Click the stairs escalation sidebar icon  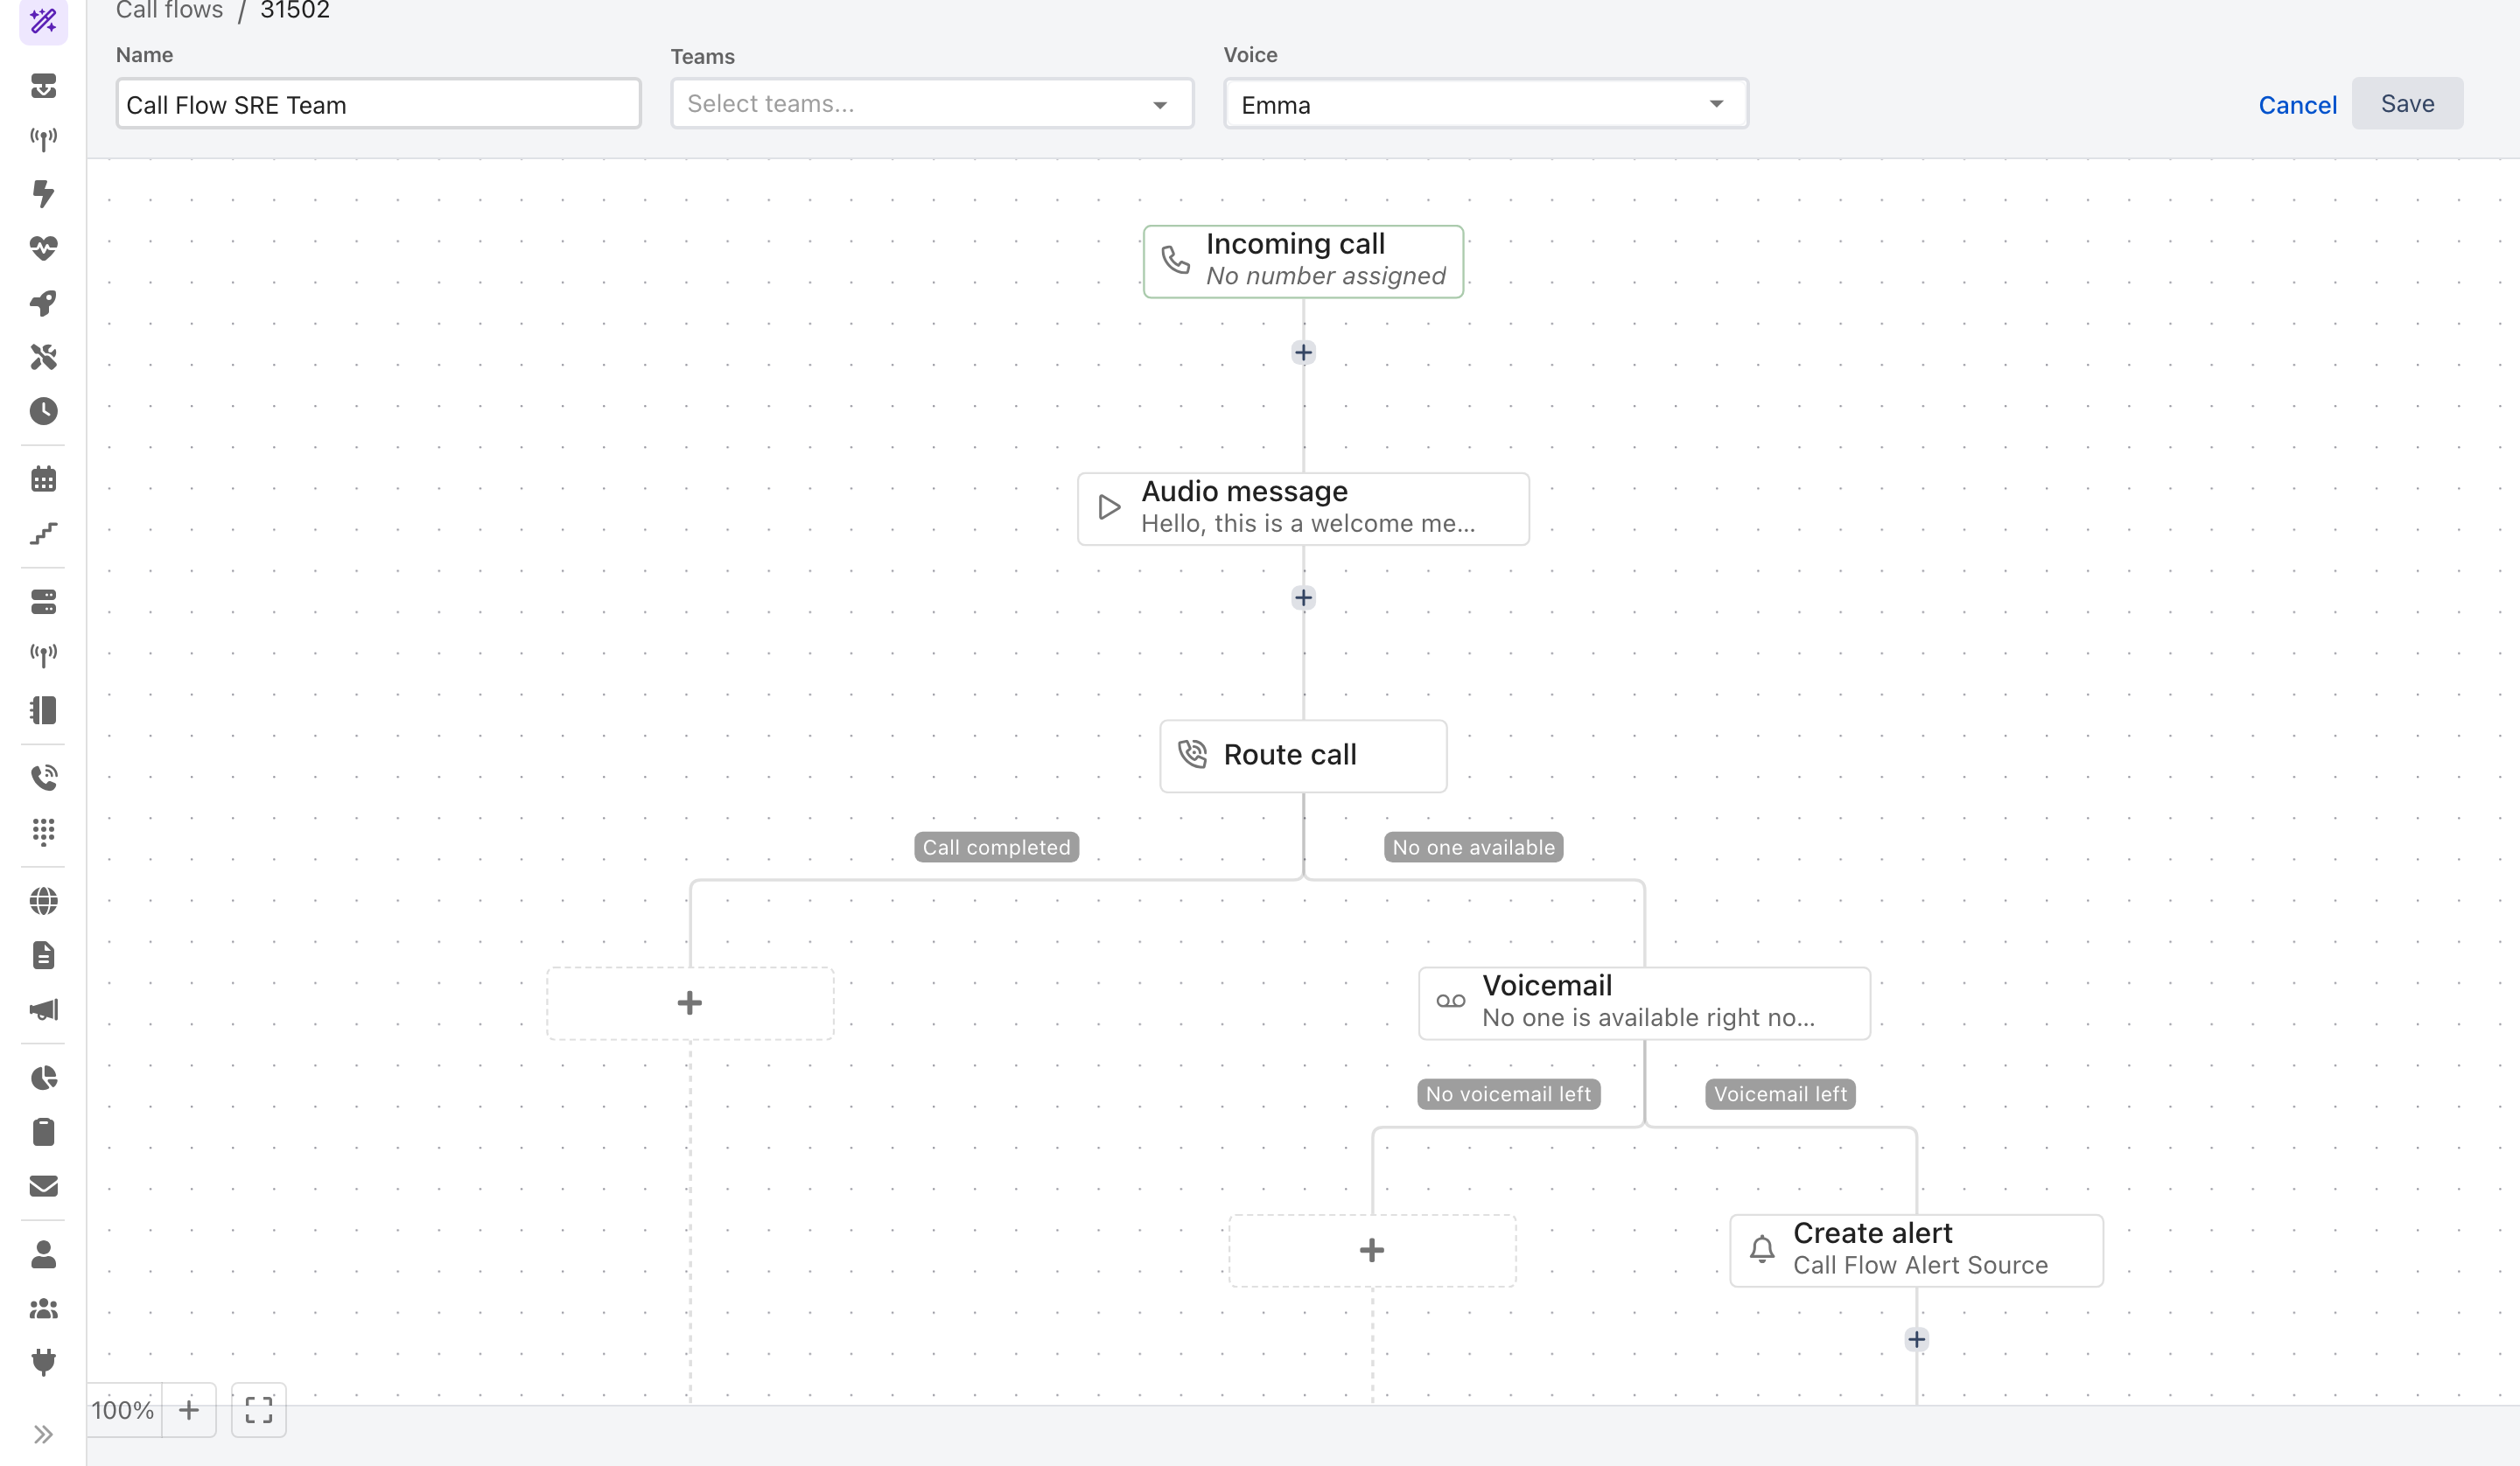click(43, 534)
